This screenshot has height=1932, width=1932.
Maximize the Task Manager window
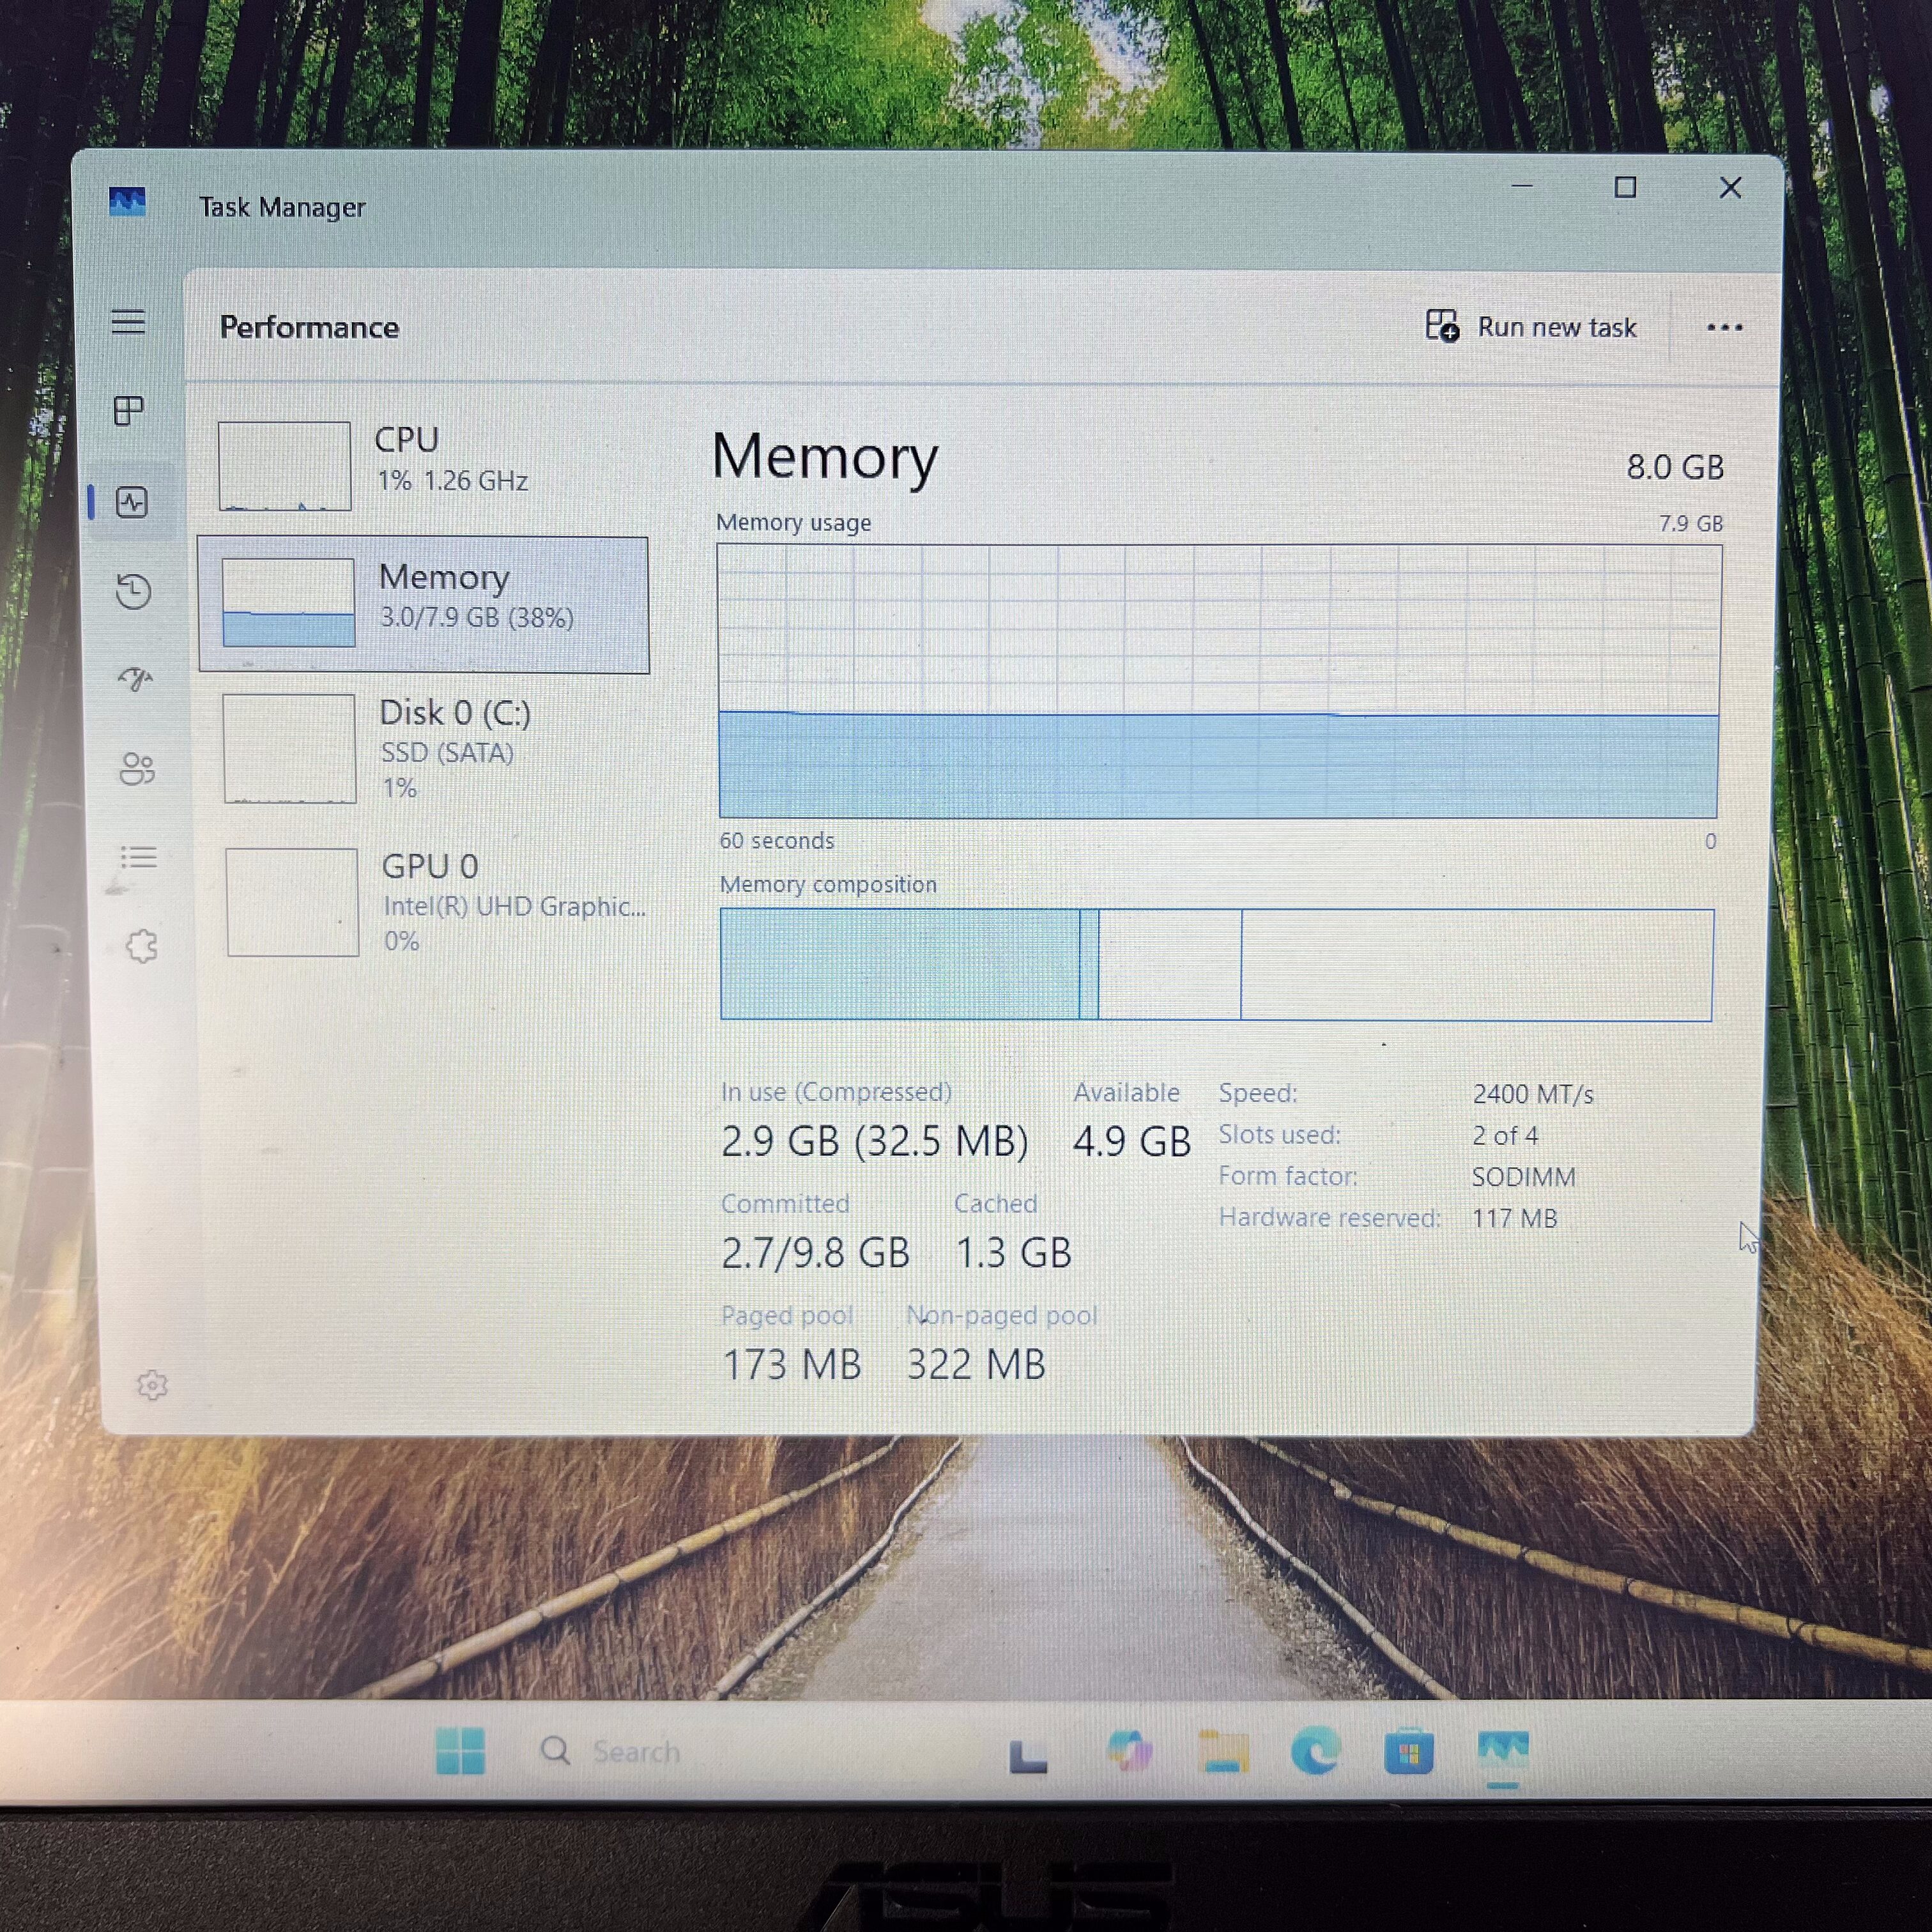click(x=1626, y=187)
